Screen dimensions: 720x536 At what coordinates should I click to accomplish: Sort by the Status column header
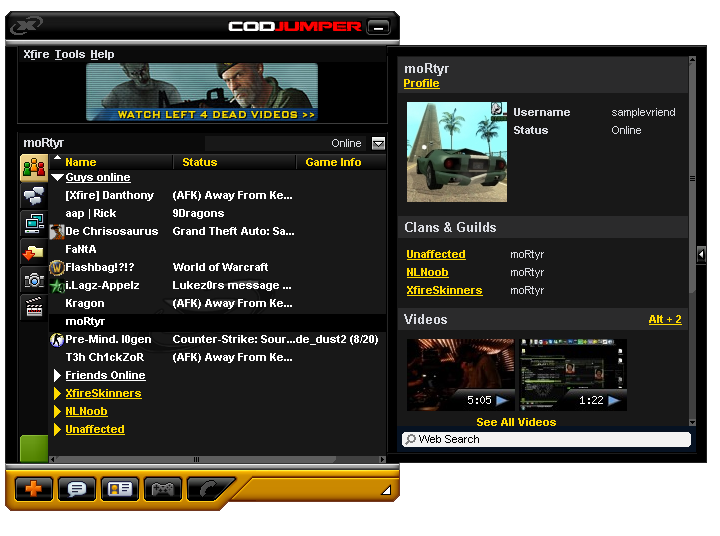pos(200,162)
